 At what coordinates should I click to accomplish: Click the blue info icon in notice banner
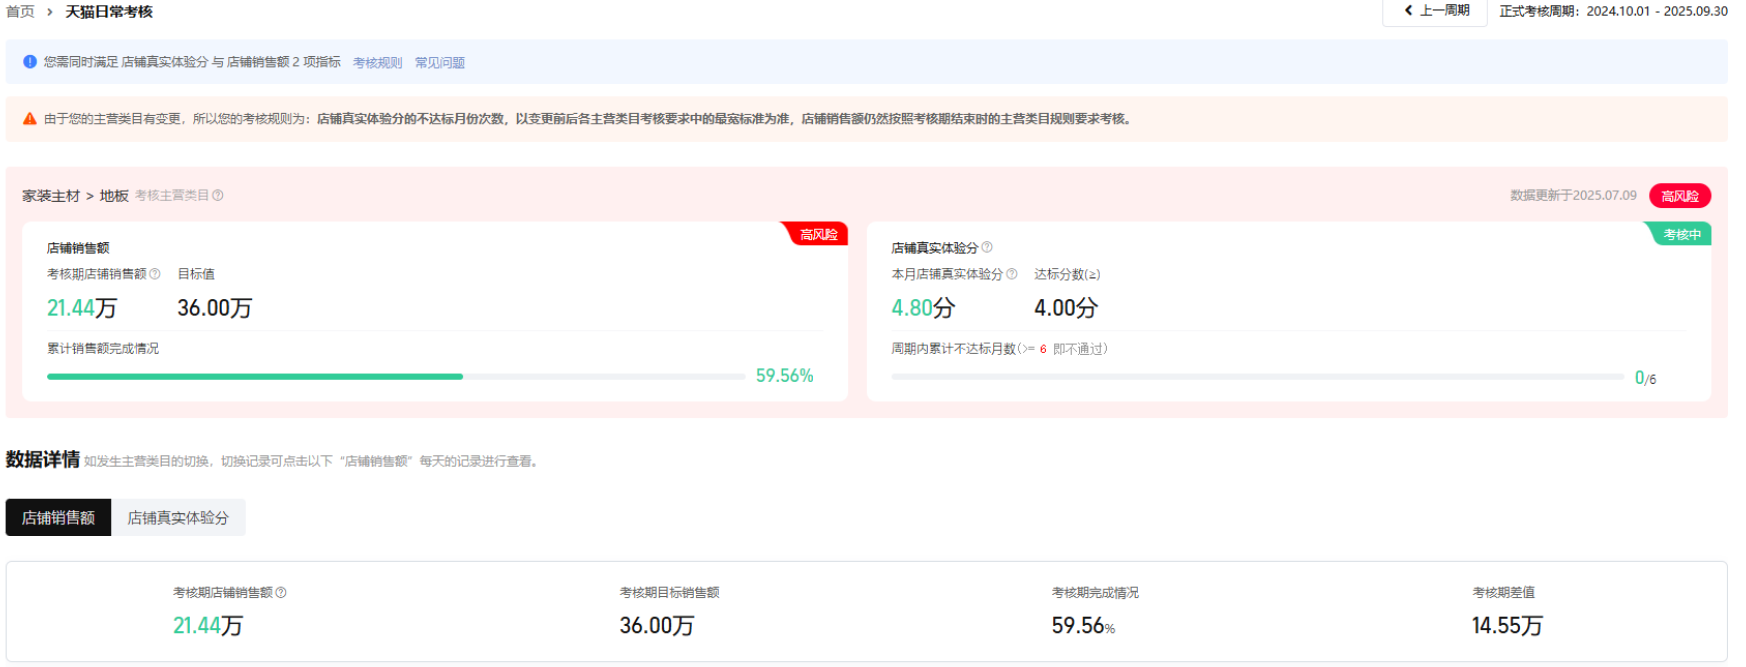pos(30,62)
